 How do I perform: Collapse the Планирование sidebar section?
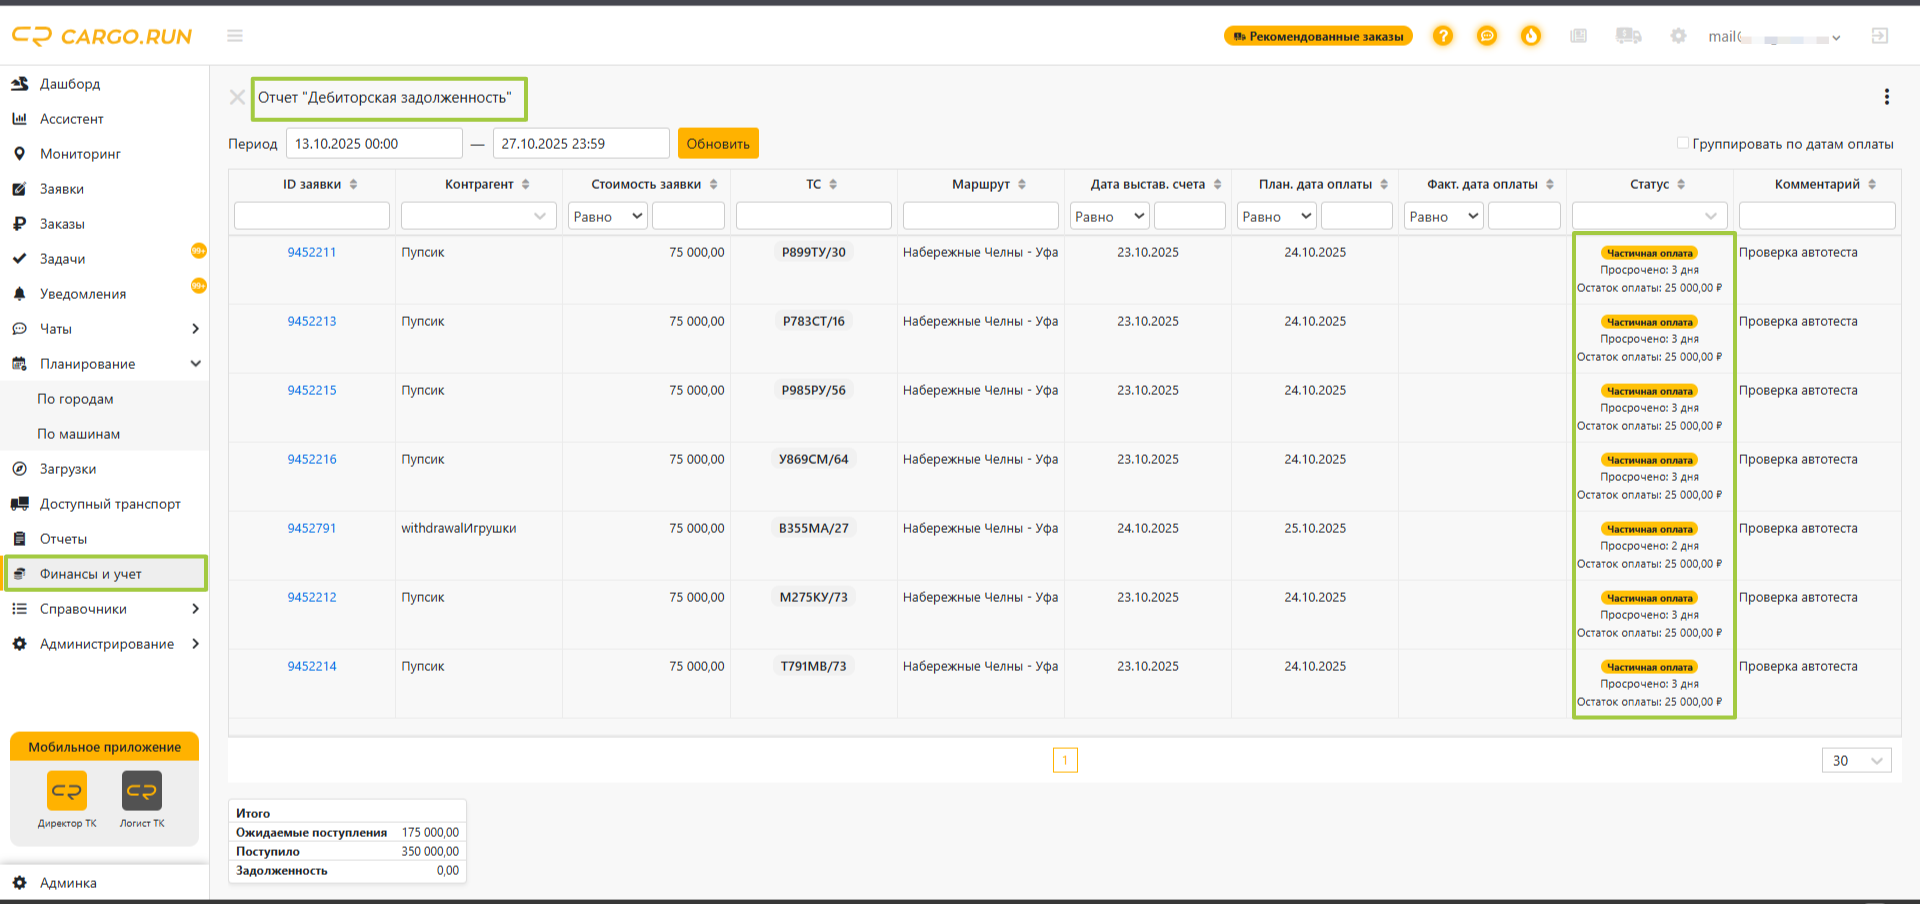195,364
